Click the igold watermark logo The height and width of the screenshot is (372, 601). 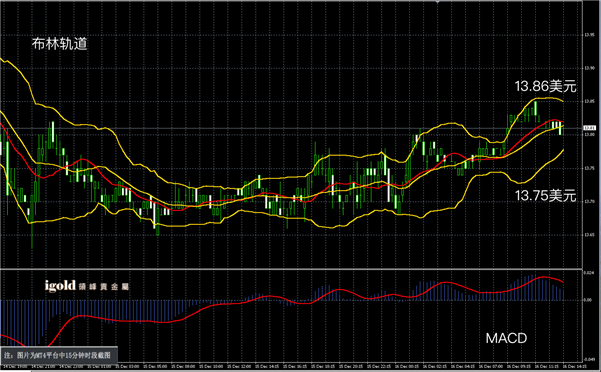(x=87, y=286)
